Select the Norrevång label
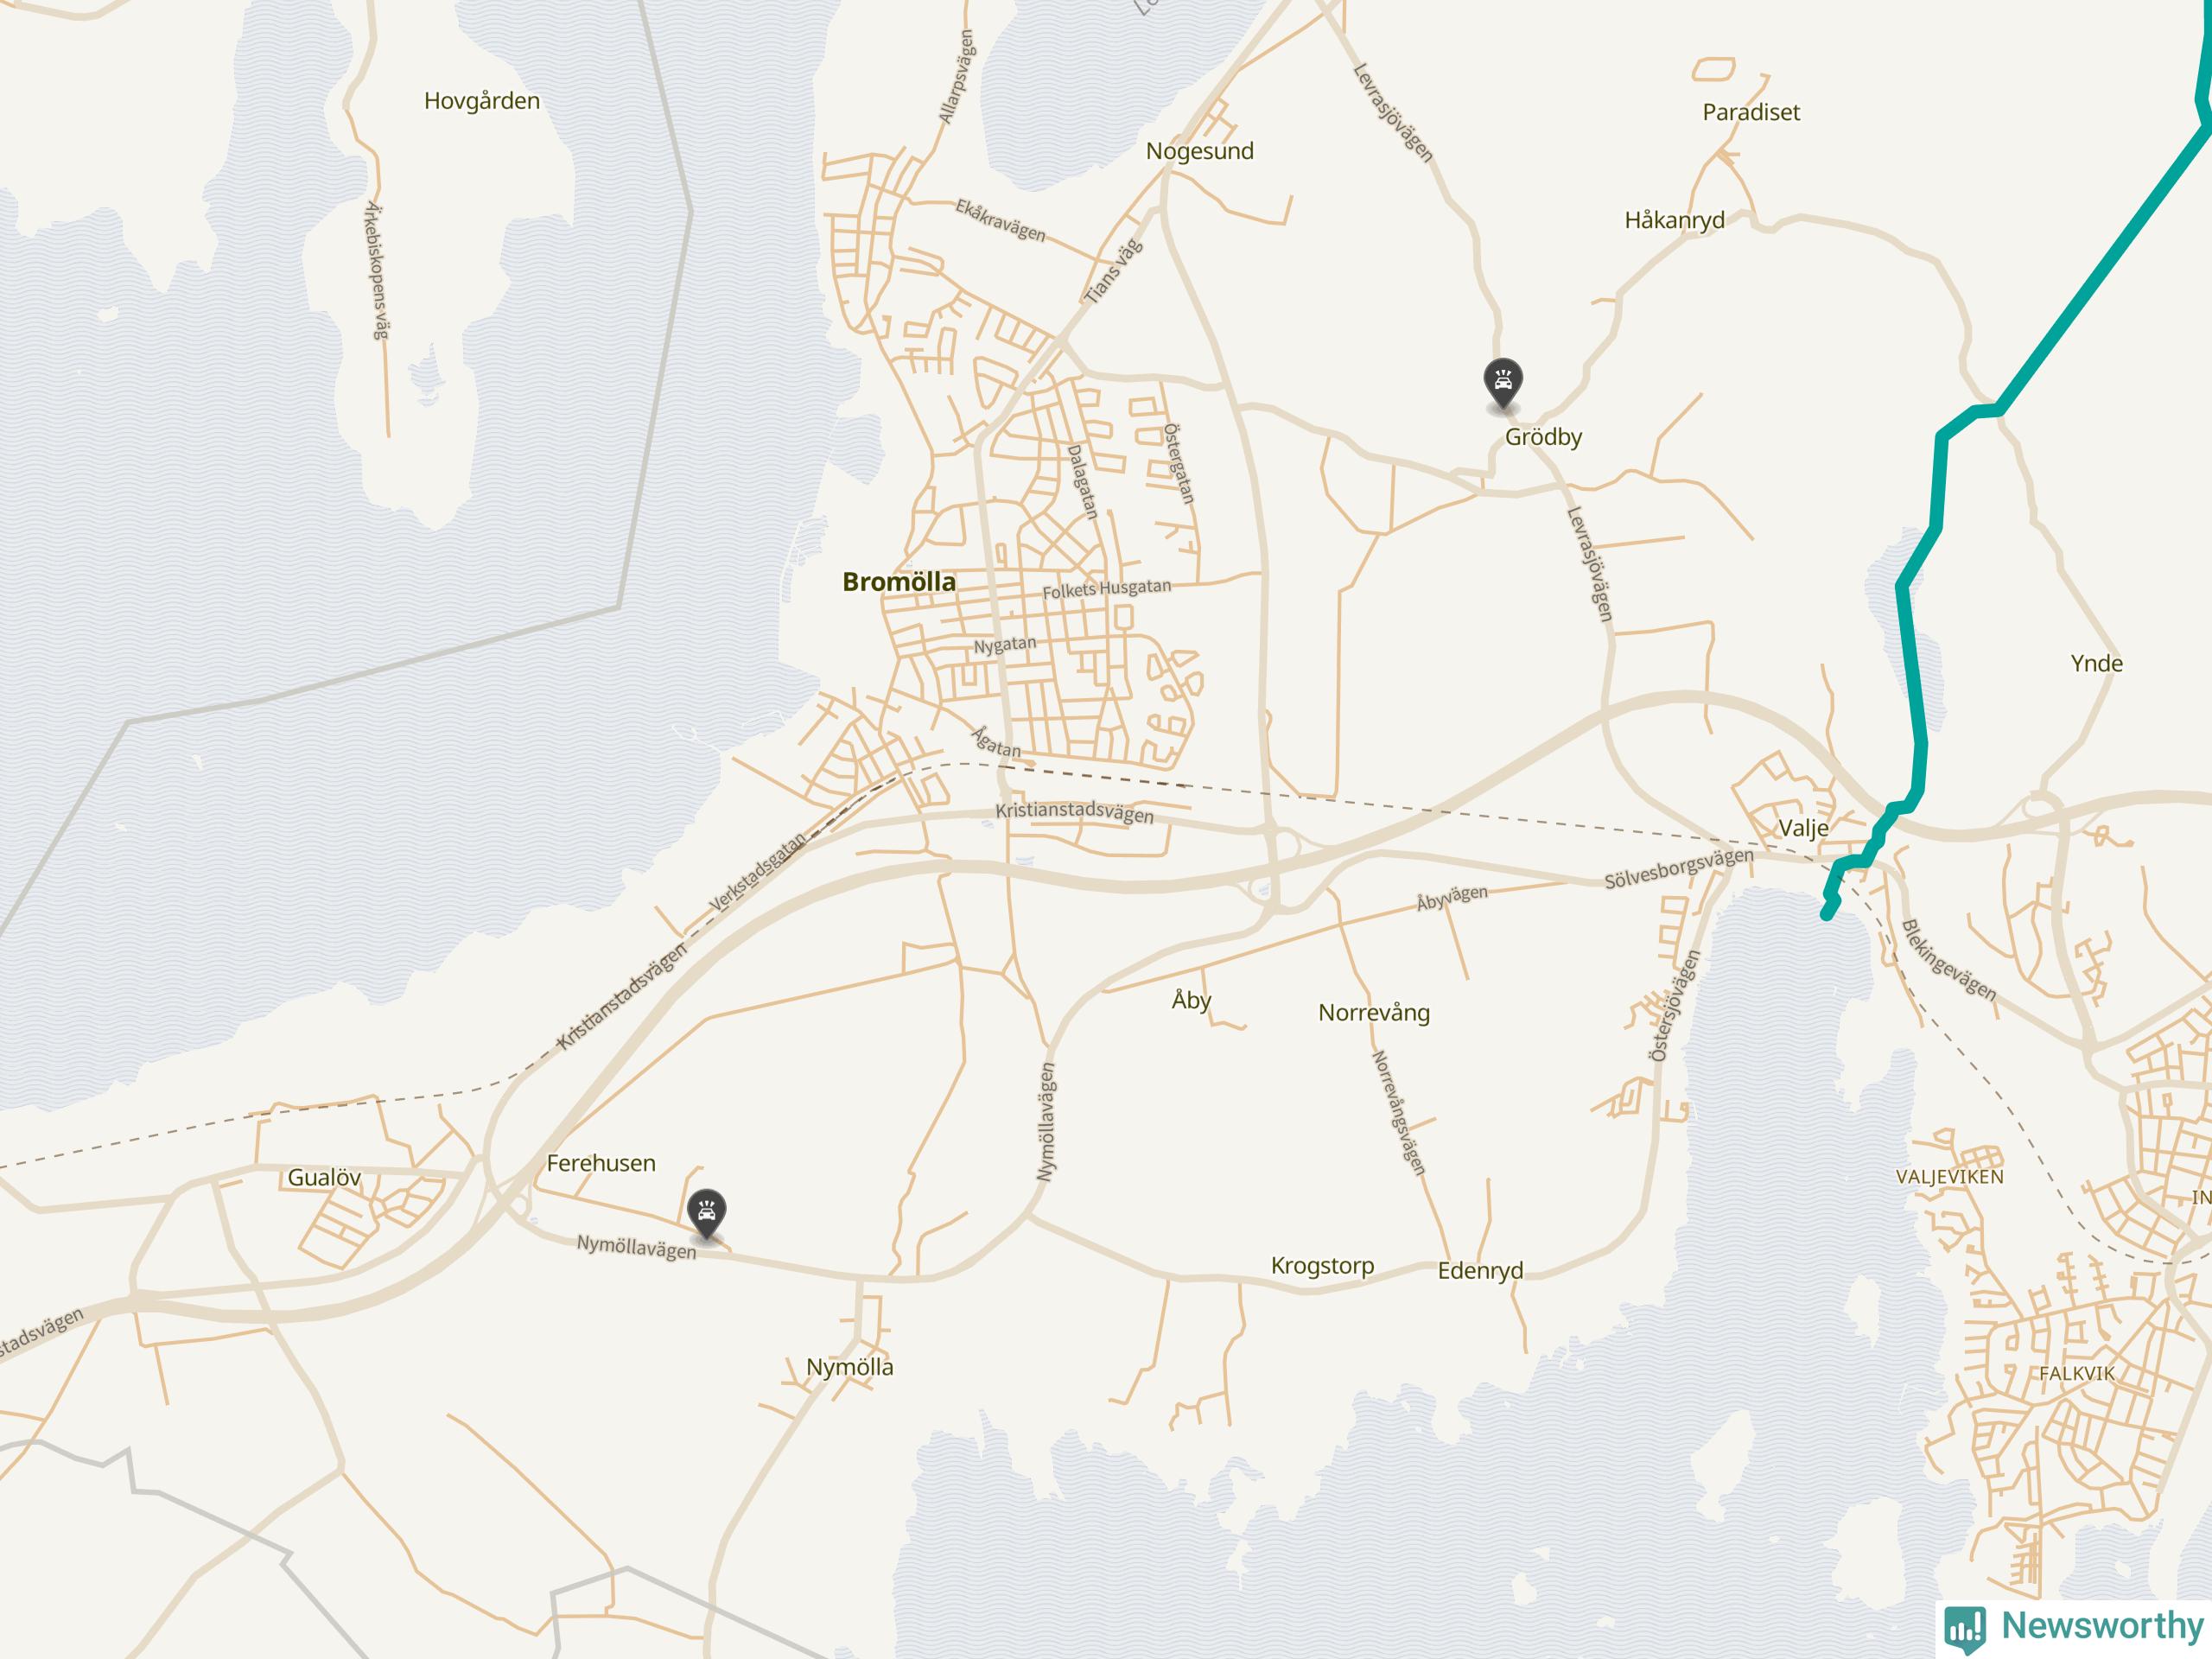This screenshot has height=1659, width=2212. (1374, 1013)
